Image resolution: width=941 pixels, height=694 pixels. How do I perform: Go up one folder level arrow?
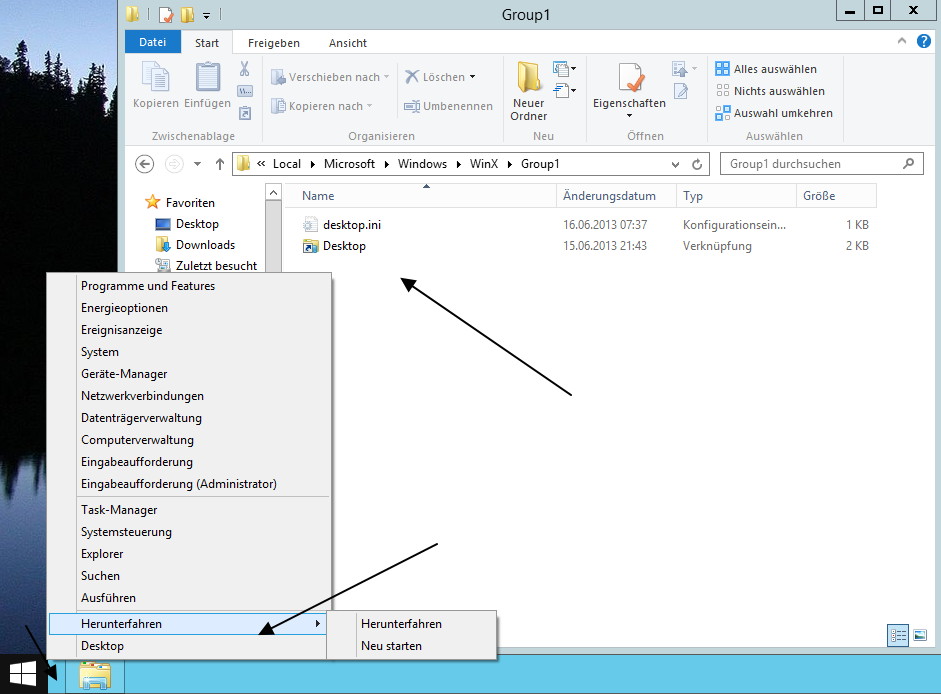click(x=220, y=164)
